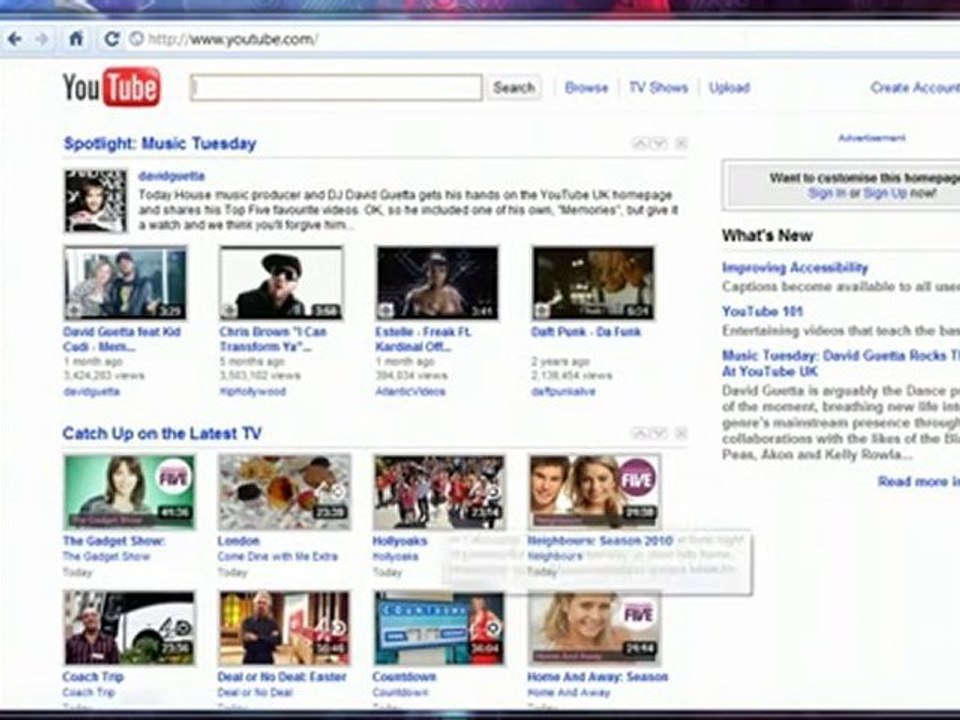Screen dimensions: 960x720
Task: Click the Read more link
Action: [918, 482]
